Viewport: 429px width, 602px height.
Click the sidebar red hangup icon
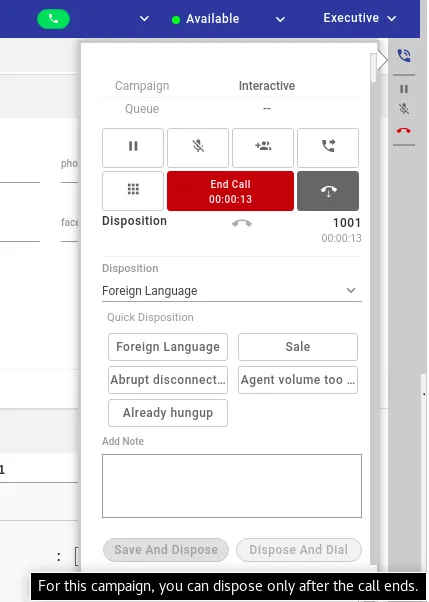click(404, 131)
